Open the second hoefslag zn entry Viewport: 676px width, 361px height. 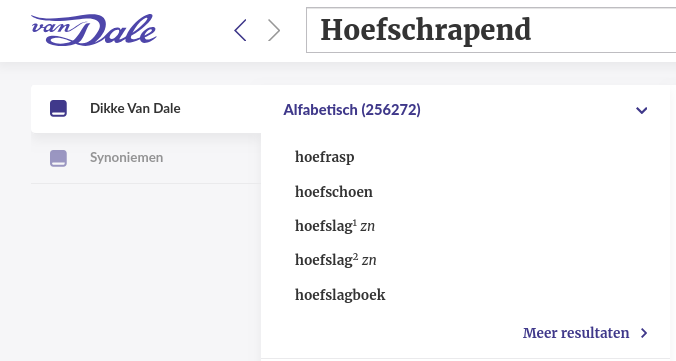[x=335, y=260]
